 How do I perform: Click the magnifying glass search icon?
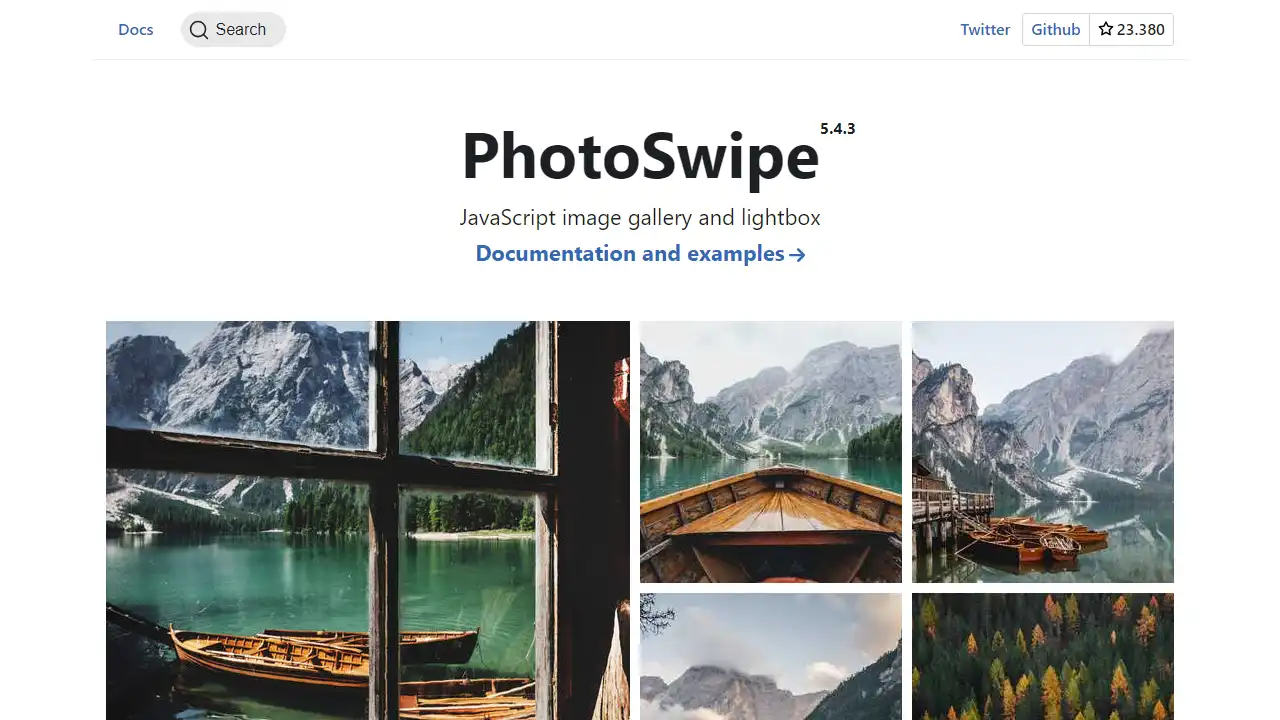coord(199,30)
